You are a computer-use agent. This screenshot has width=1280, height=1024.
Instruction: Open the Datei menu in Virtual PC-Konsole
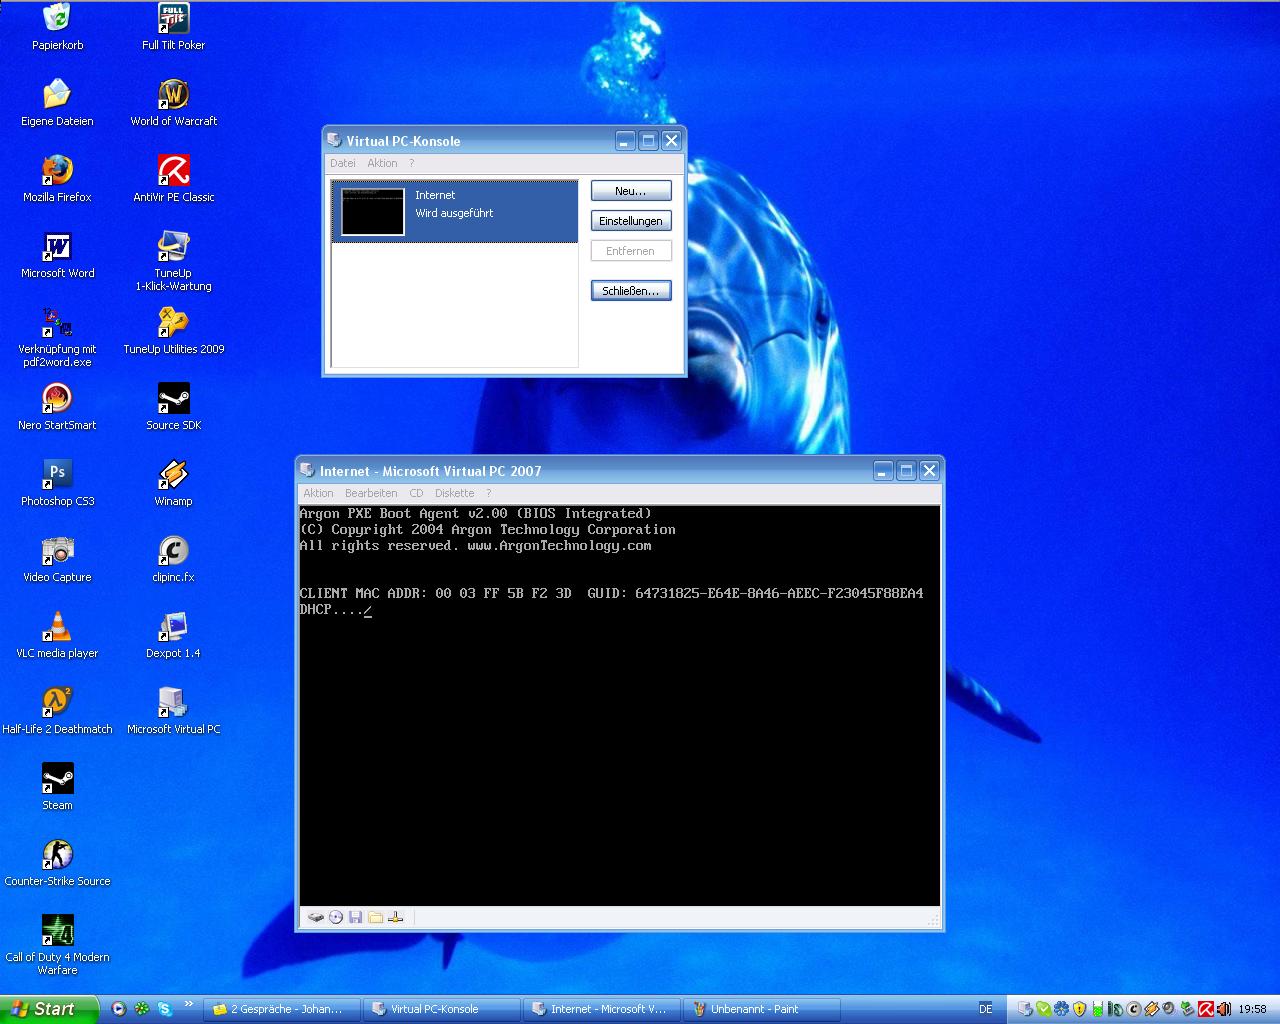(343, 163)
